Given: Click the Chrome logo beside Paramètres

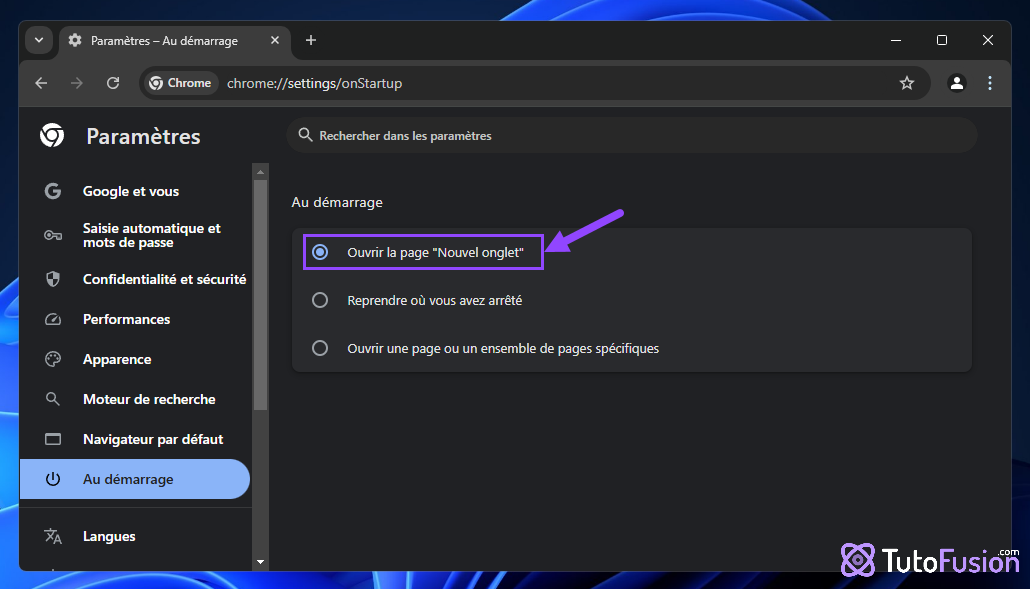Looking at the screenshot, I should click(x=52, y=135).
